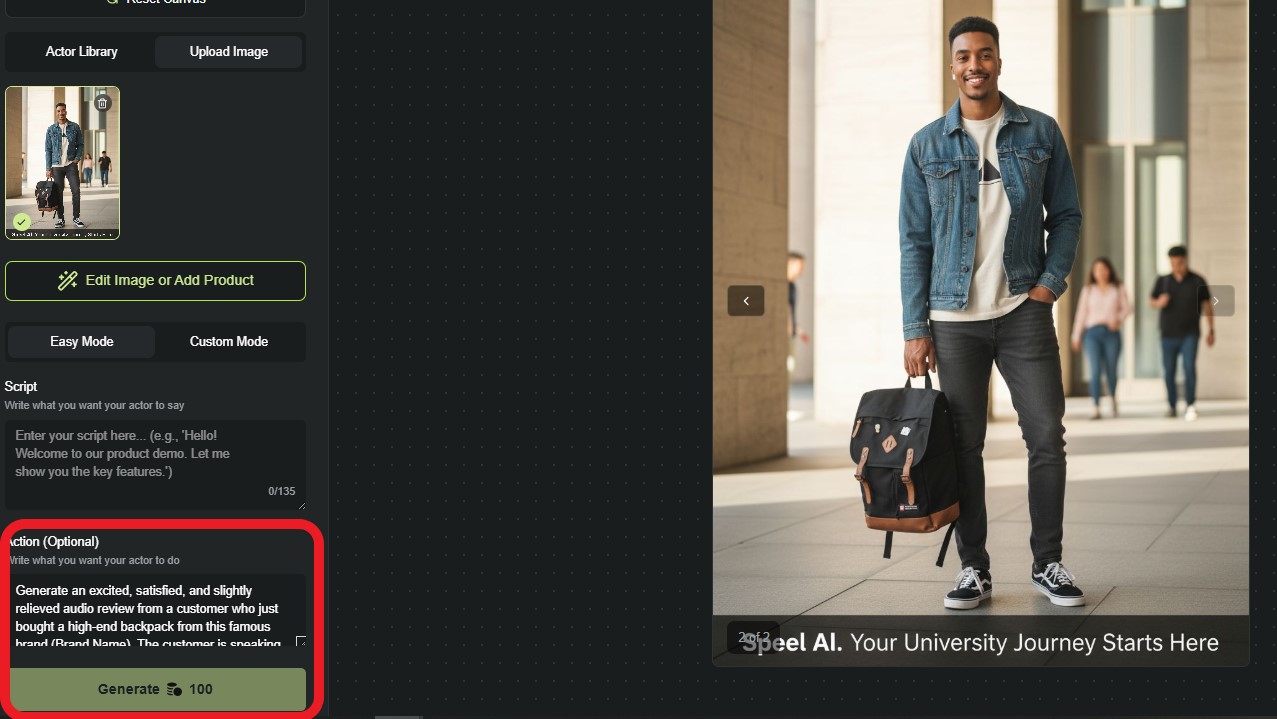Grab the Action field resize handle
The width and height of the screenshot is (1277, 719).
tap(300, 641)
